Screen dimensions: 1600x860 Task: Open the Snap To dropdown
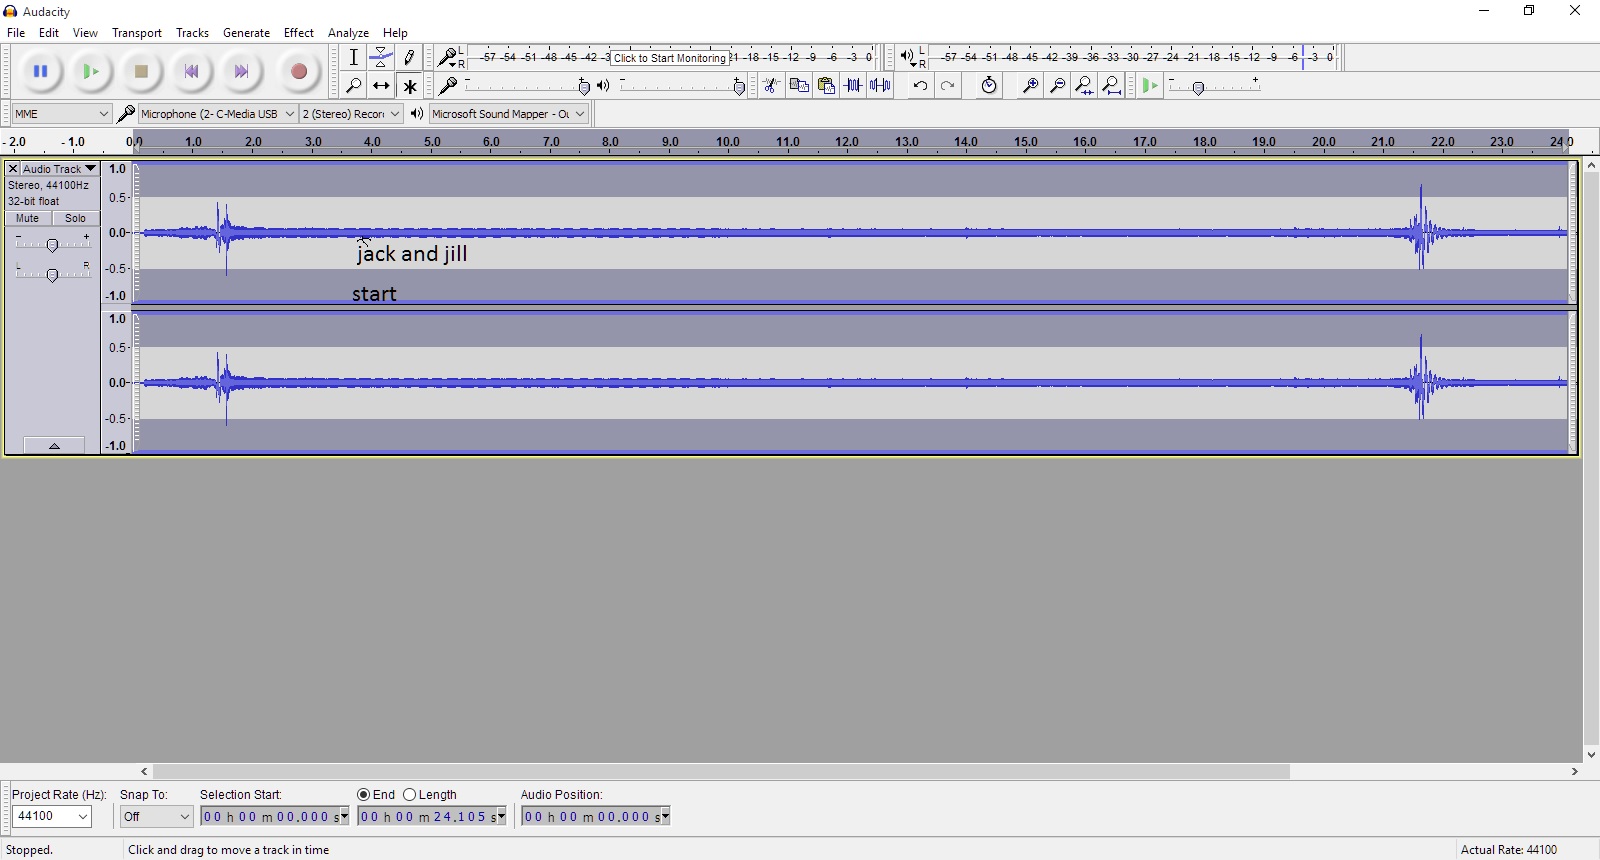156,817
